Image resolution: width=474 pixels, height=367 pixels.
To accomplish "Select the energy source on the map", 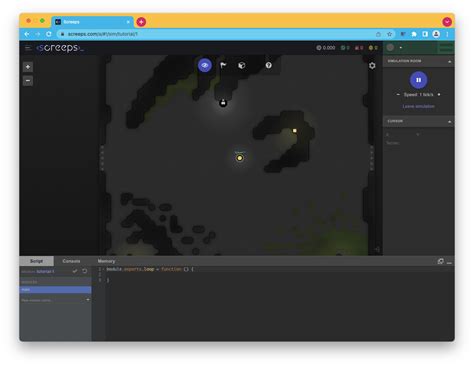I will pos(295,131).
